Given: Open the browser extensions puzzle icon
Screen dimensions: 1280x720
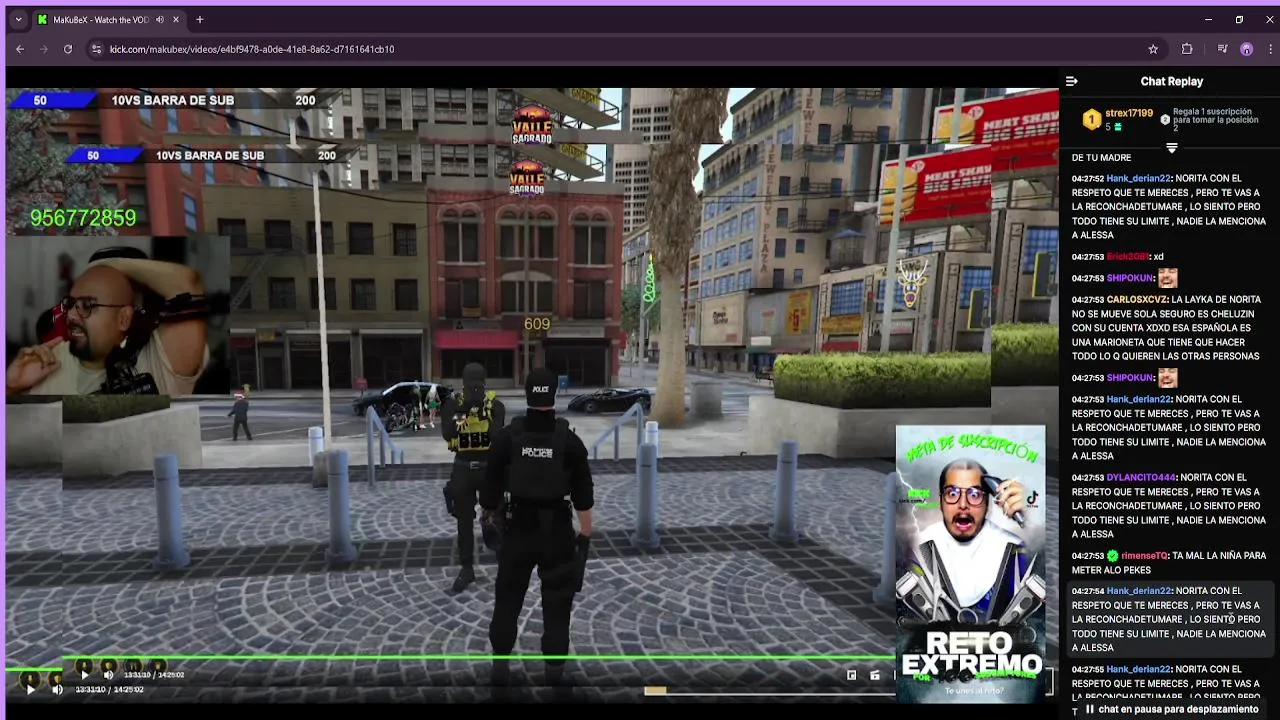Looking at the screenshot, I should click(1187, 49).
